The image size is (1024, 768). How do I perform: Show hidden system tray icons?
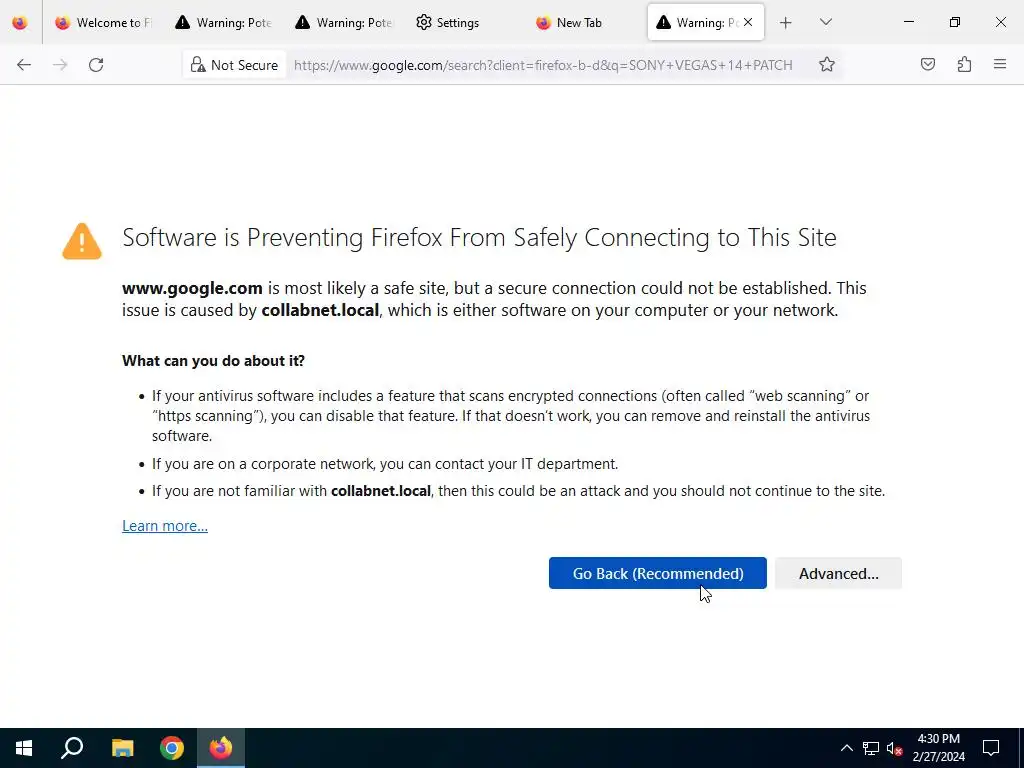pyautogui.click(x=846, y=748)
